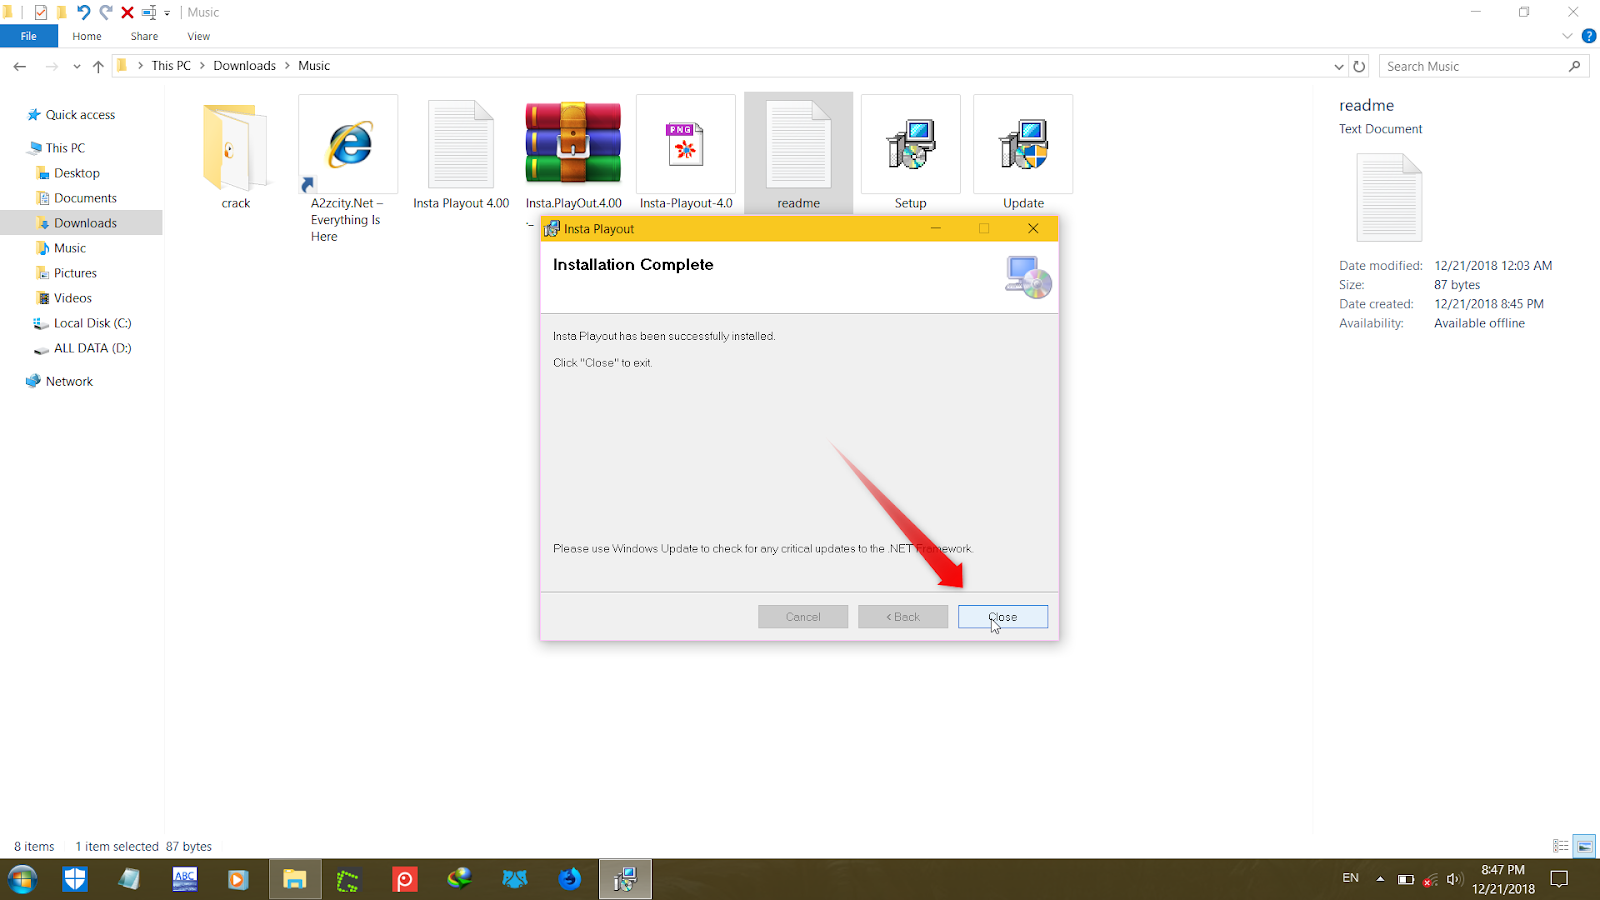
Task: Show hidden system tray icons
Action: tap(1380, 879)
